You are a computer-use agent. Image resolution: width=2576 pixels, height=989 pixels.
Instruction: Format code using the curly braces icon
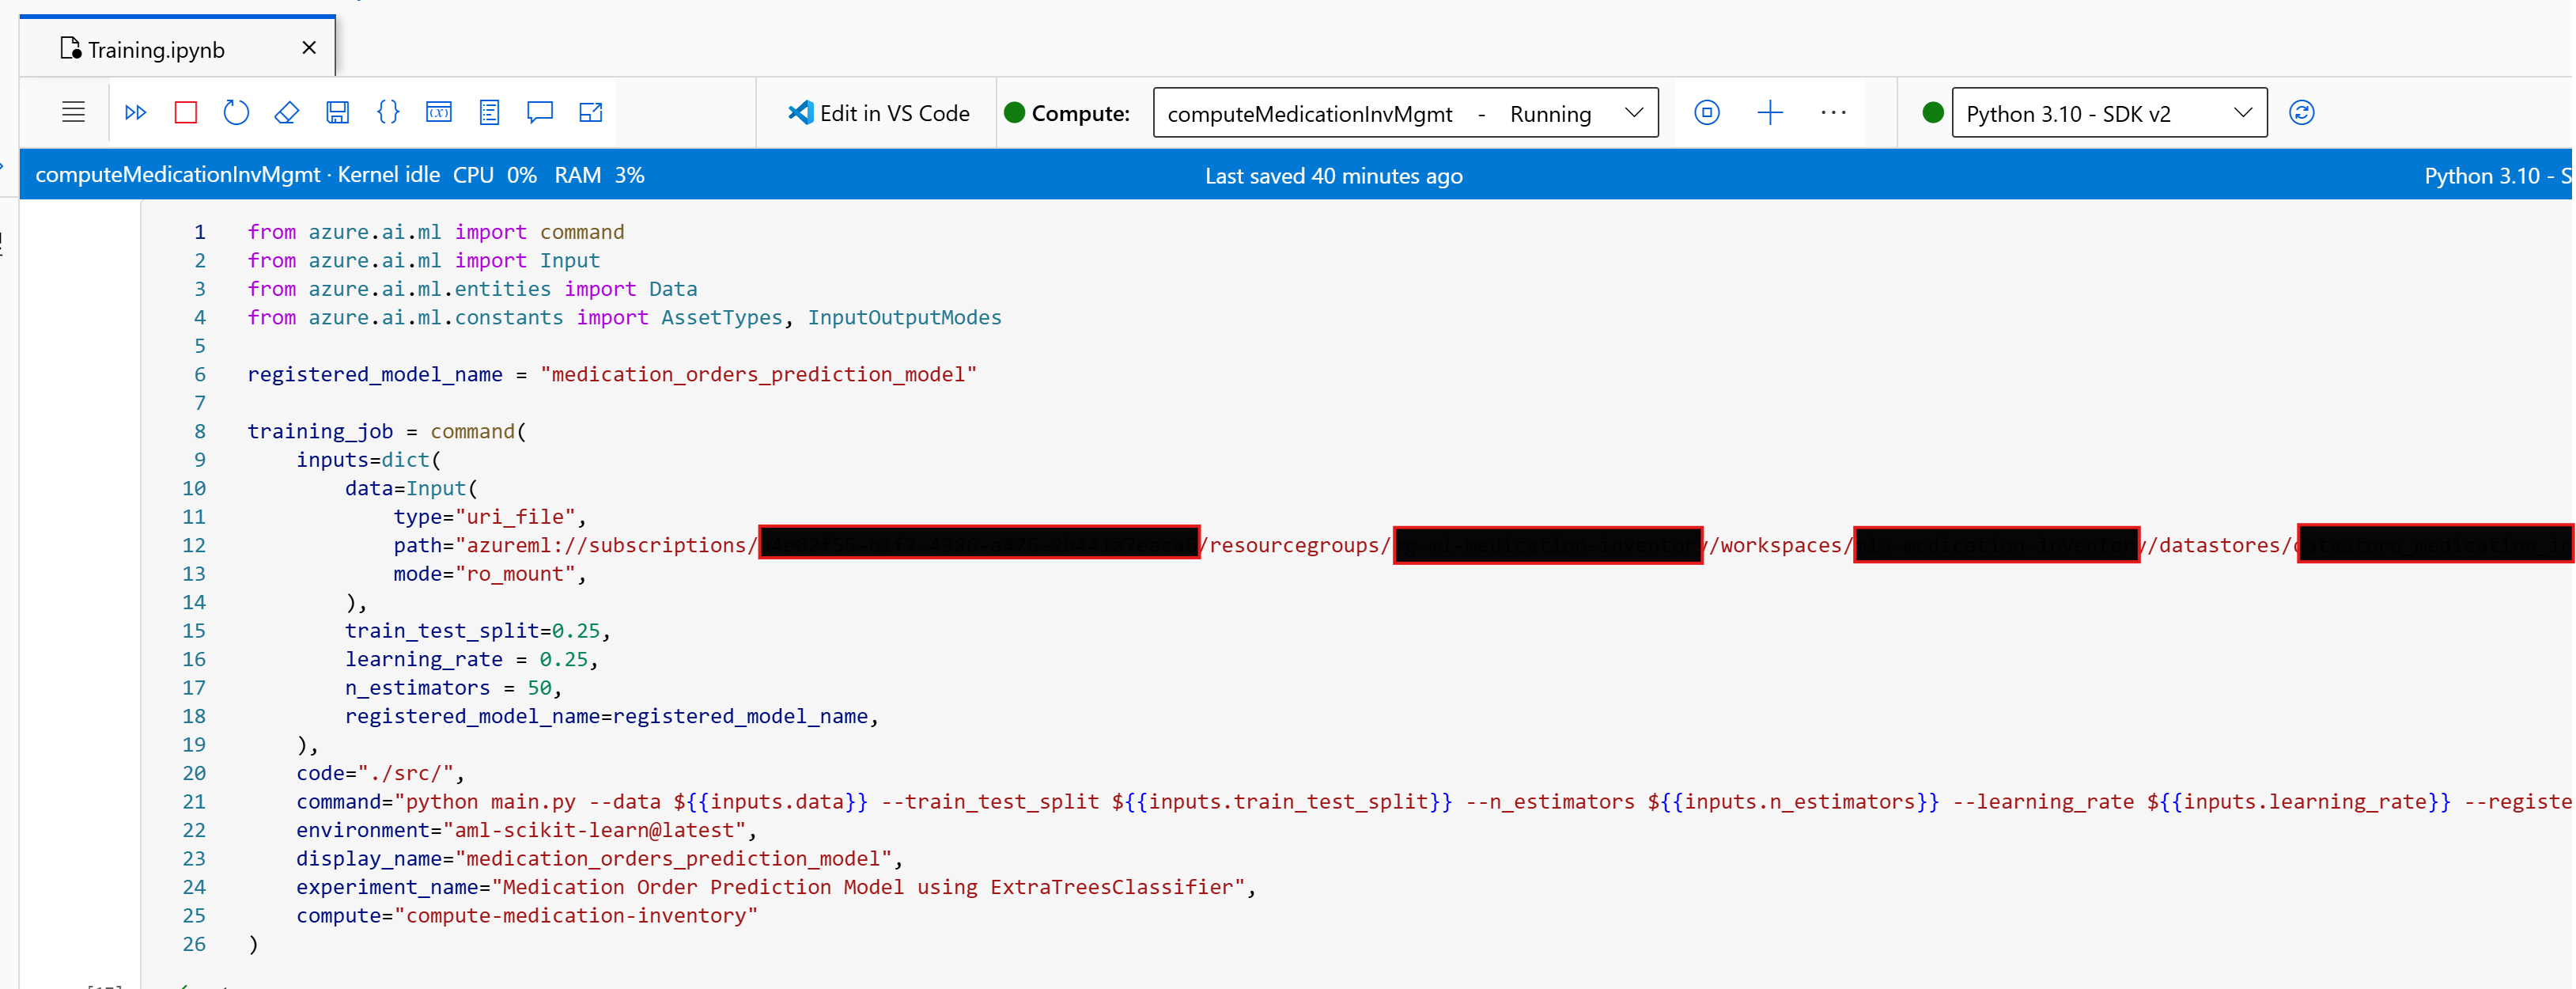click(389, 112)
